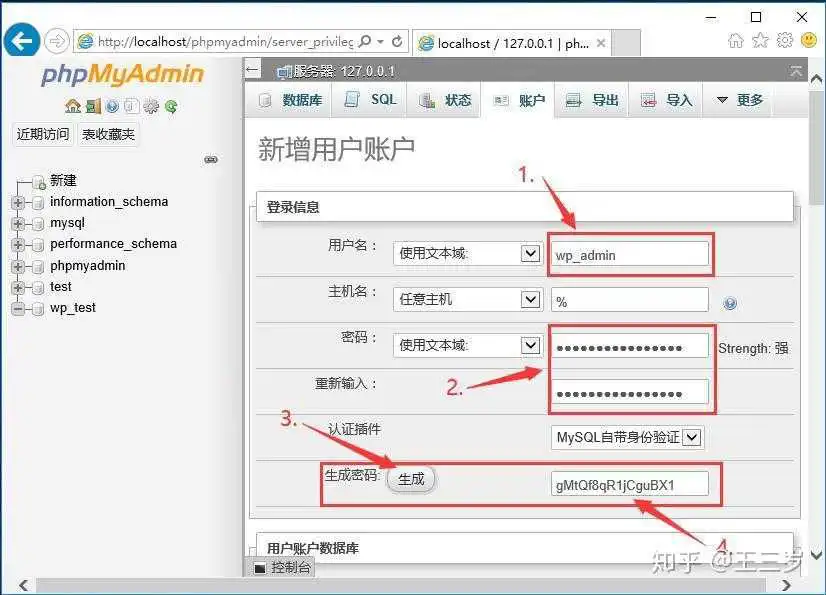Expand the phpmyadmin database node
The image size is (826, 595).
17,266
